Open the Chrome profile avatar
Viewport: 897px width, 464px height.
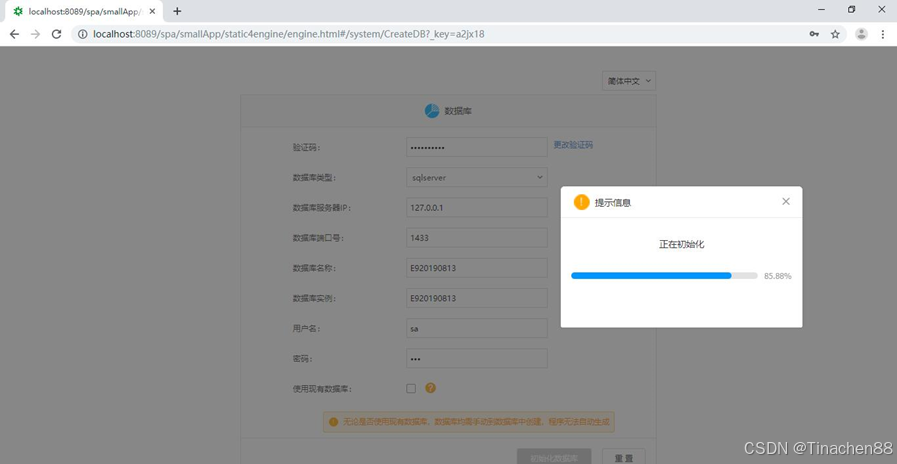(x=861, y=34)
